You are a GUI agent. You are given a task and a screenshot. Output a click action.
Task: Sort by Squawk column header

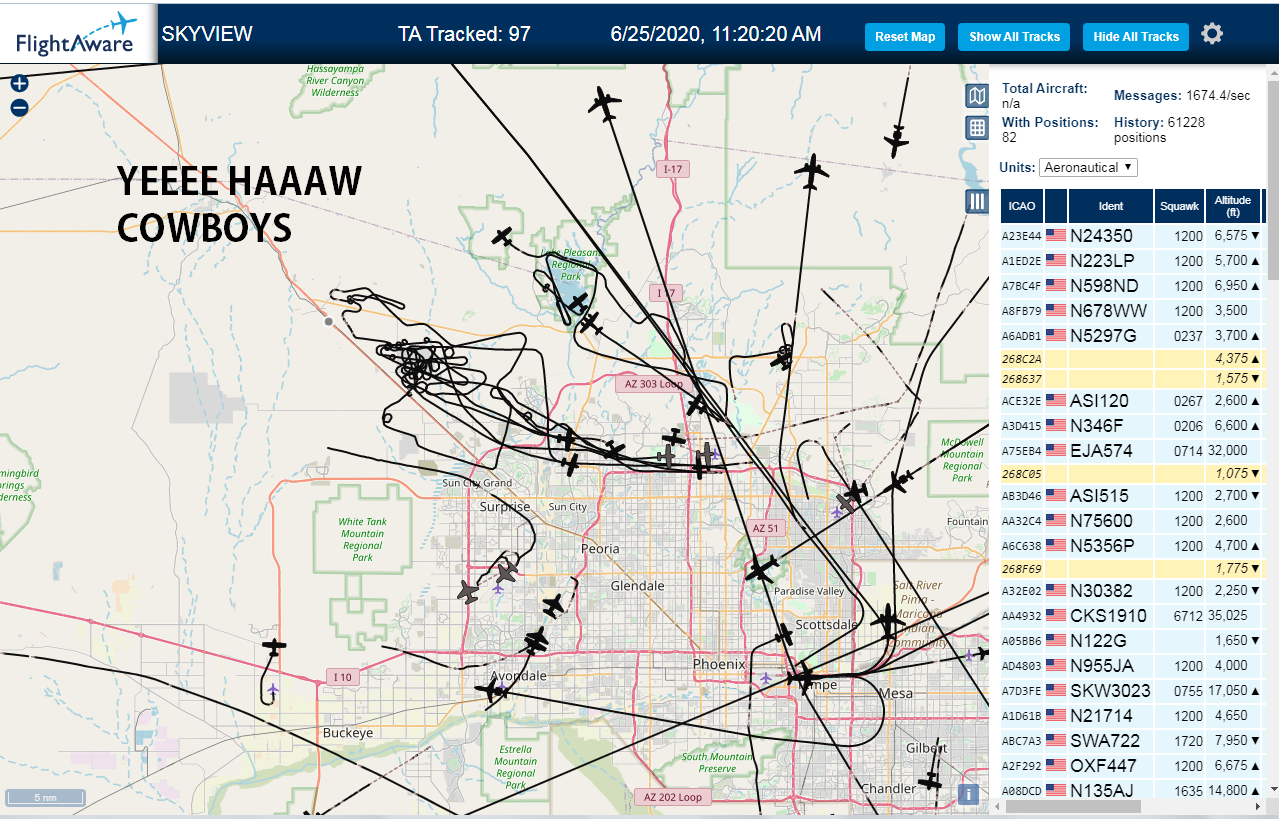tap(1179, 206)
